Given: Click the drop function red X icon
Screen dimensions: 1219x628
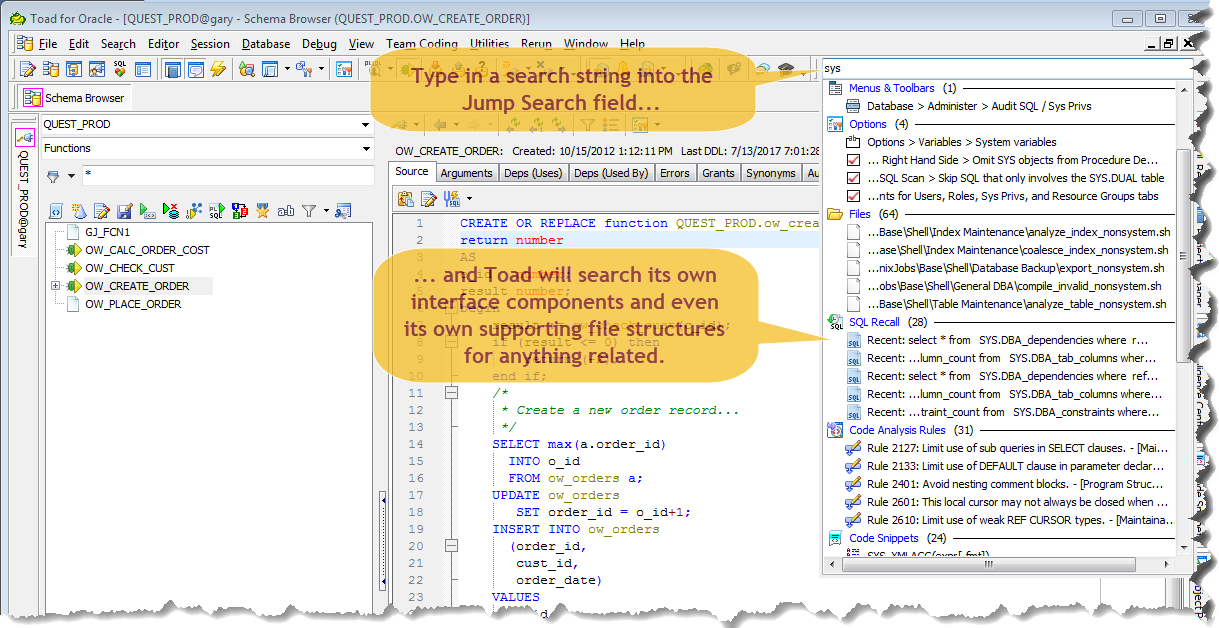Looking at the screenshot, I should click(171, 211).
